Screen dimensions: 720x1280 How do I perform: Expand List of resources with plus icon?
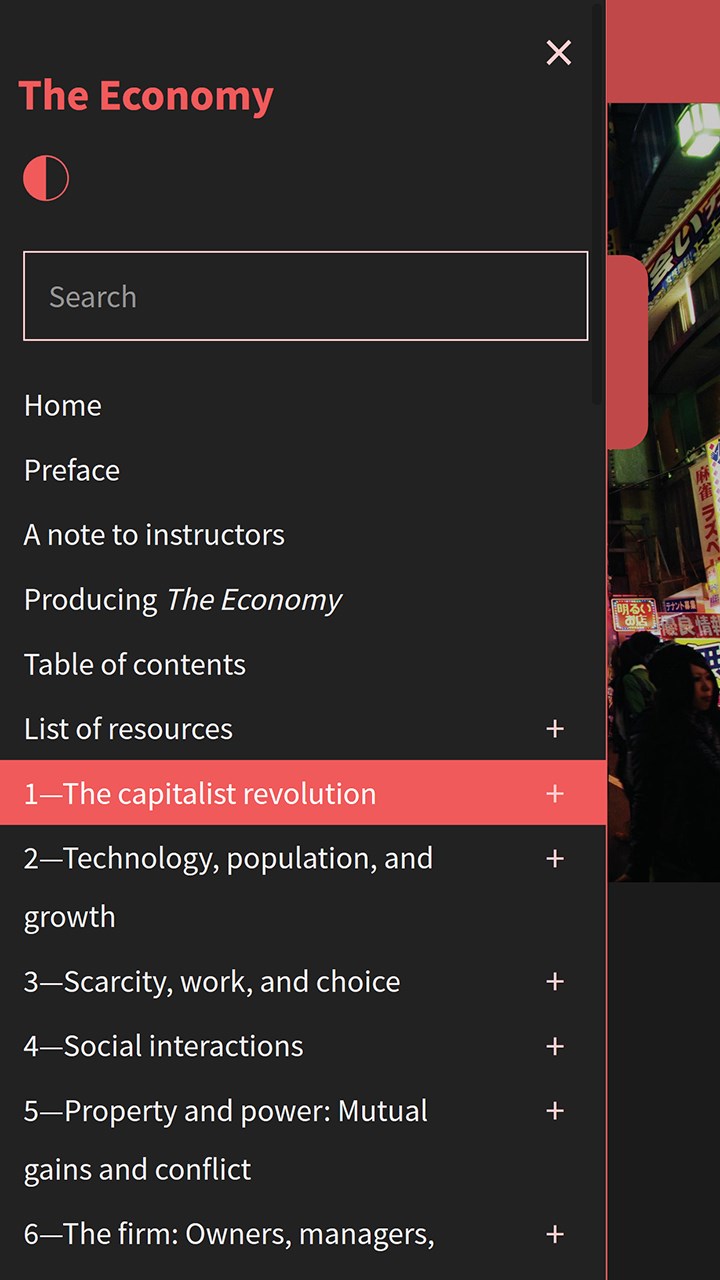click(555, 729)
